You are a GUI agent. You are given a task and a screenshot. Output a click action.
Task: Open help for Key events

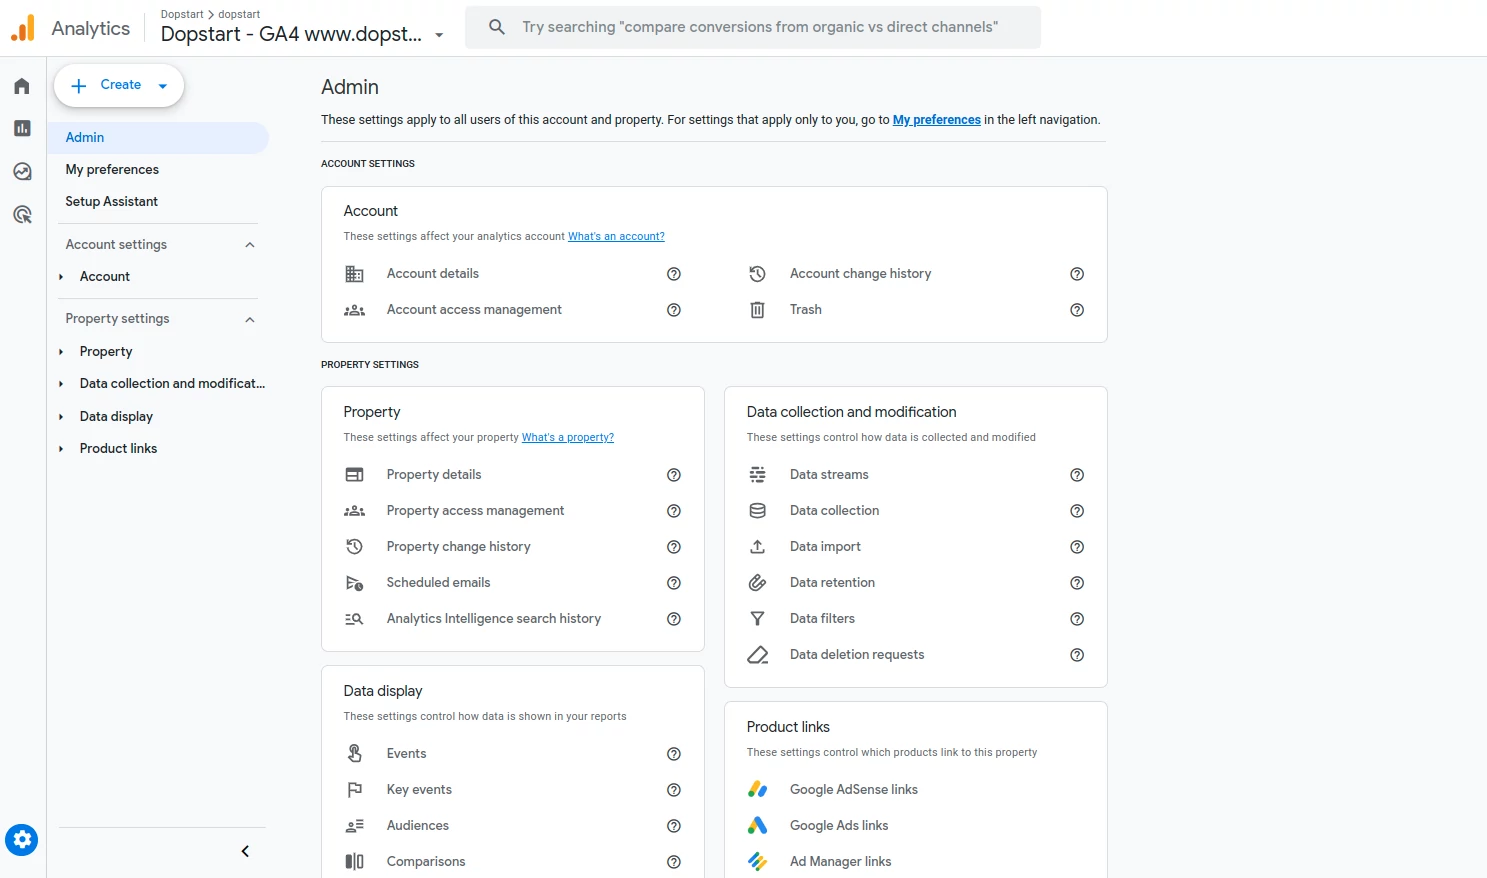[674, 790]
